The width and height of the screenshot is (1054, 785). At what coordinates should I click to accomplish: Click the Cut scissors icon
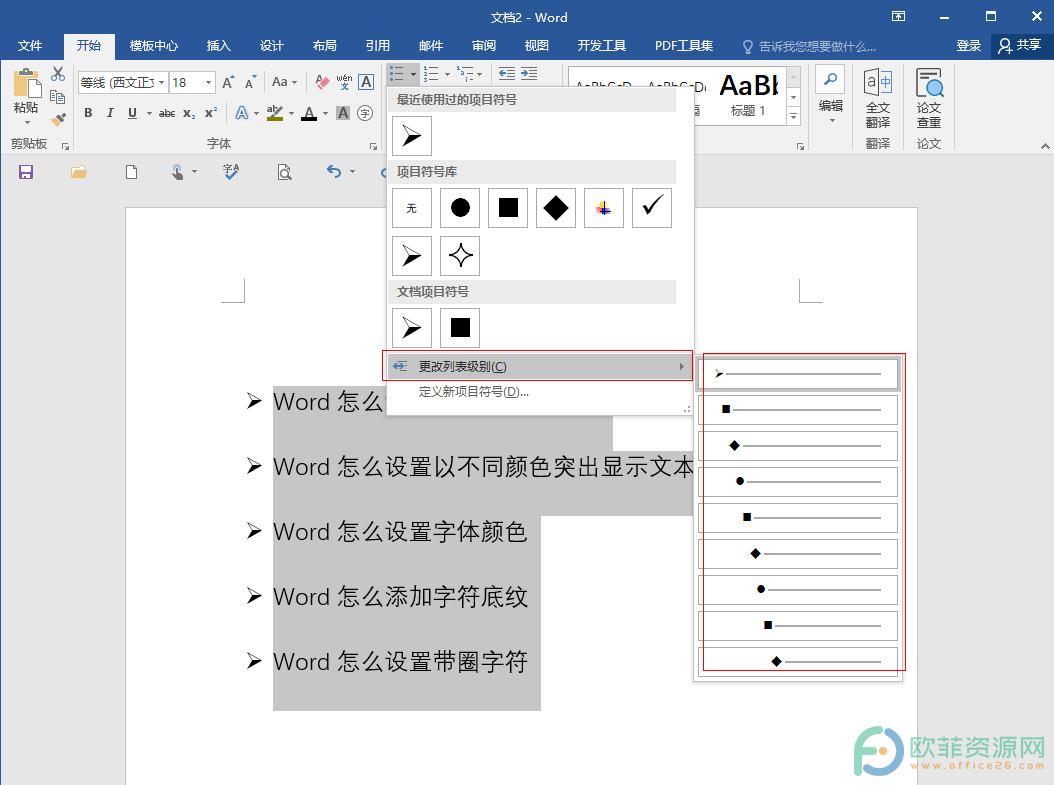coord(58,74)
